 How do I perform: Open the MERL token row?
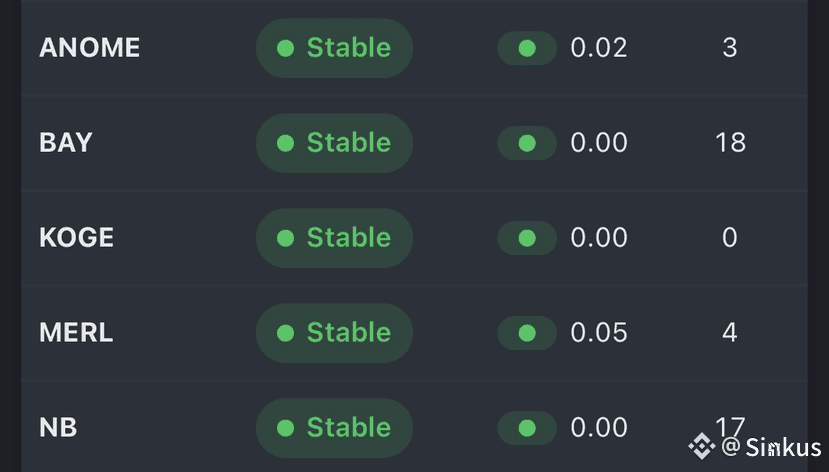click(x=414, y=332)
